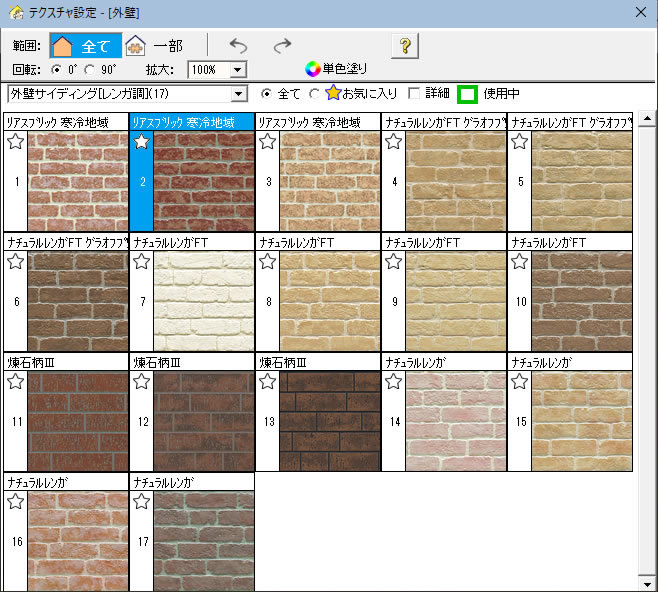The height and width of the screenshot is (592, 658).
Task: Close the テクスチャ設定 dialog
Action: 641,12
